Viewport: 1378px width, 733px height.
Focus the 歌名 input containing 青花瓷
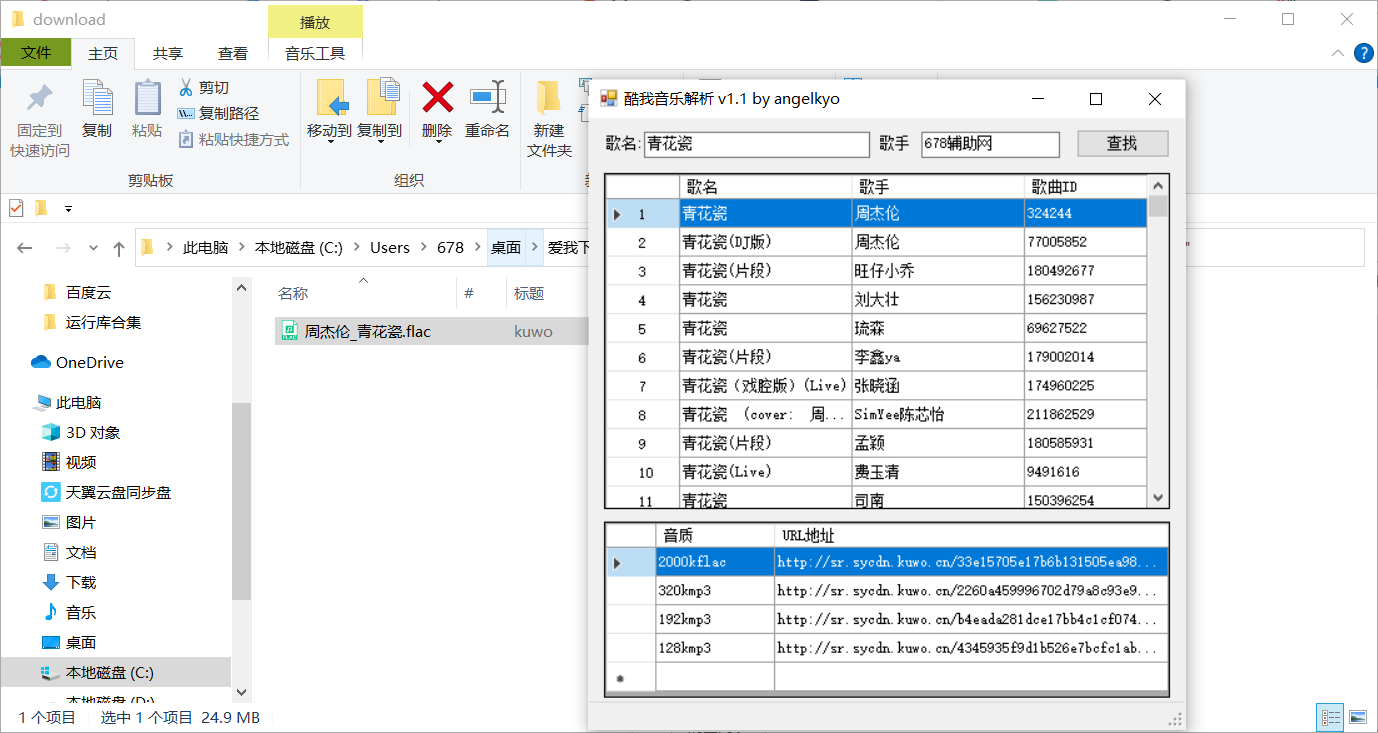757,144
